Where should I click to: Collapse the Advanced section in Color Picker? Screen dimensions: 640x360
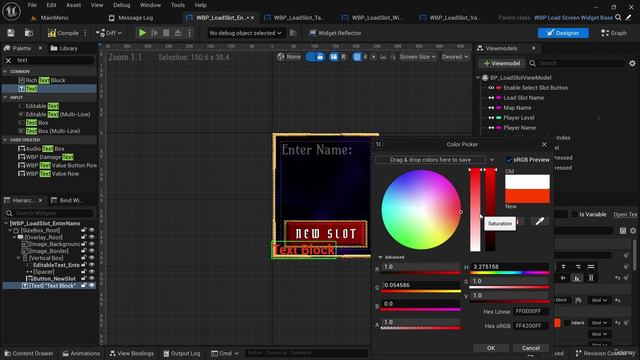tap(380, 257)
